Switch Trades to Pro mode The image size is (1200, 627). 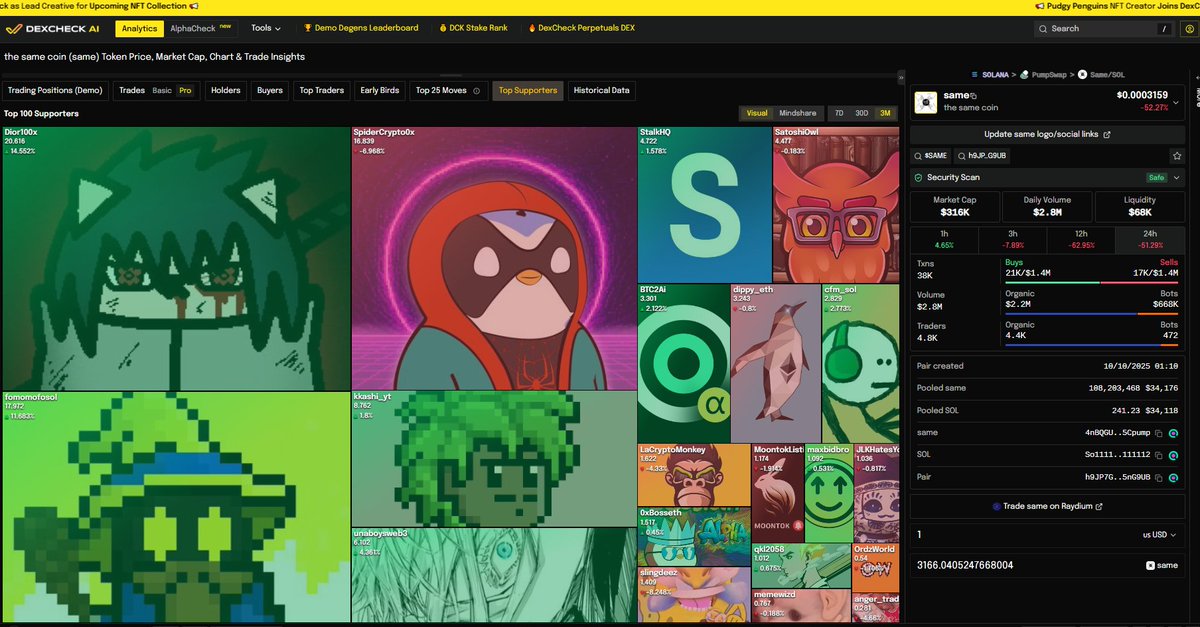click(185, 90)
